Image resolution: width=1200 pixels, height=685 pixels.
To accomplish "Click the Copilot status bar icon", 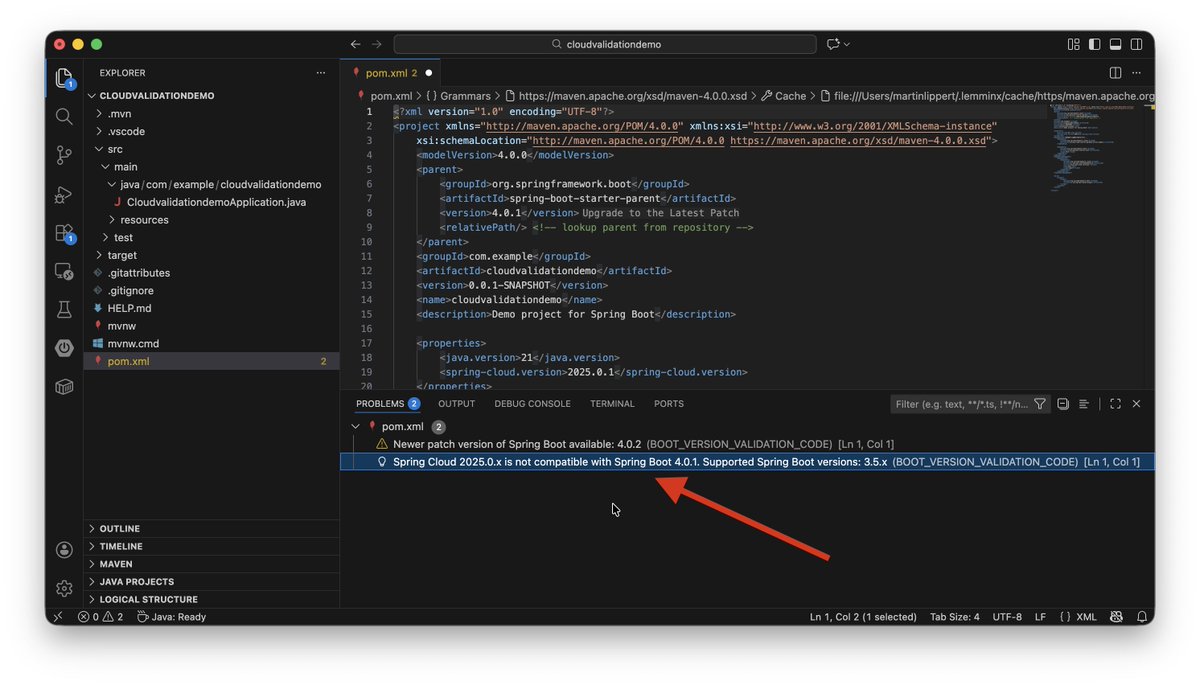I will pyautogui.click(x=1114, y=617).
